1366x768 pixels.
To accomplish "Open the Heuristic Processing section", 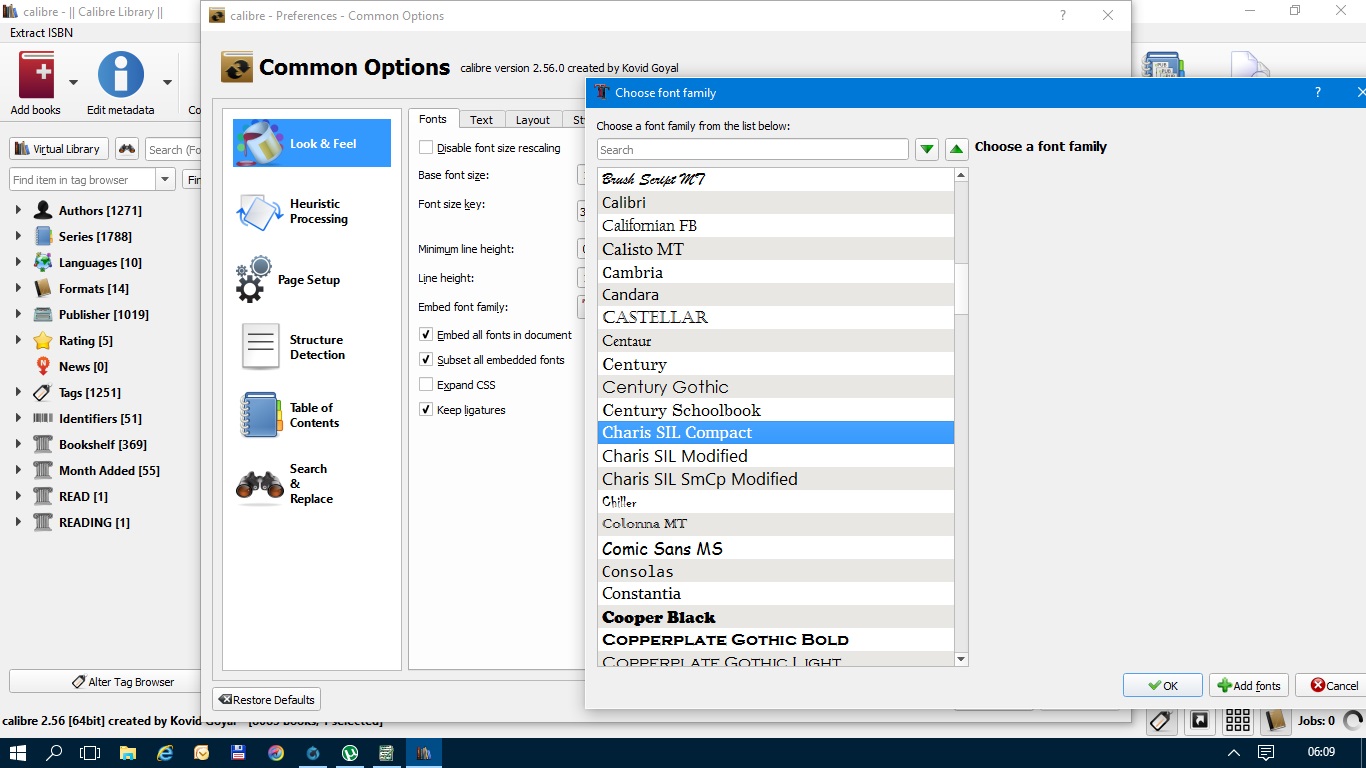I will pos(312,211).
